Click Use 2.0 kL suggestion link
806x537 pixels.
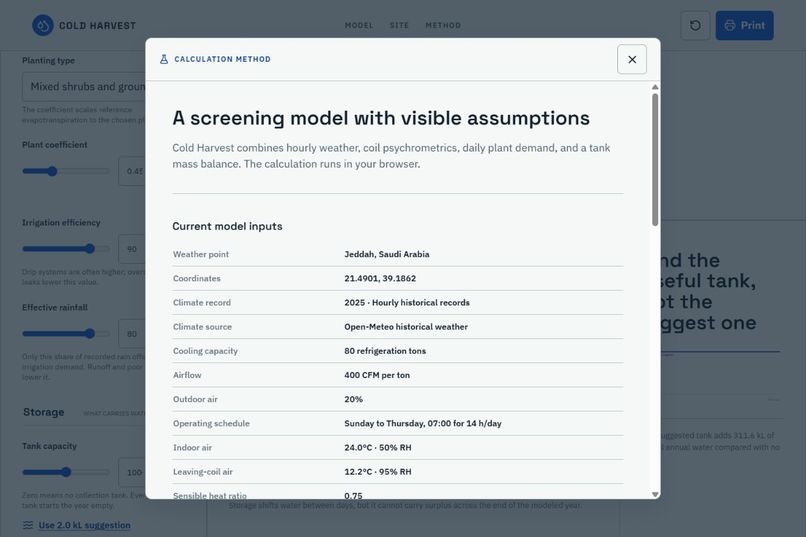coord(84,525)
